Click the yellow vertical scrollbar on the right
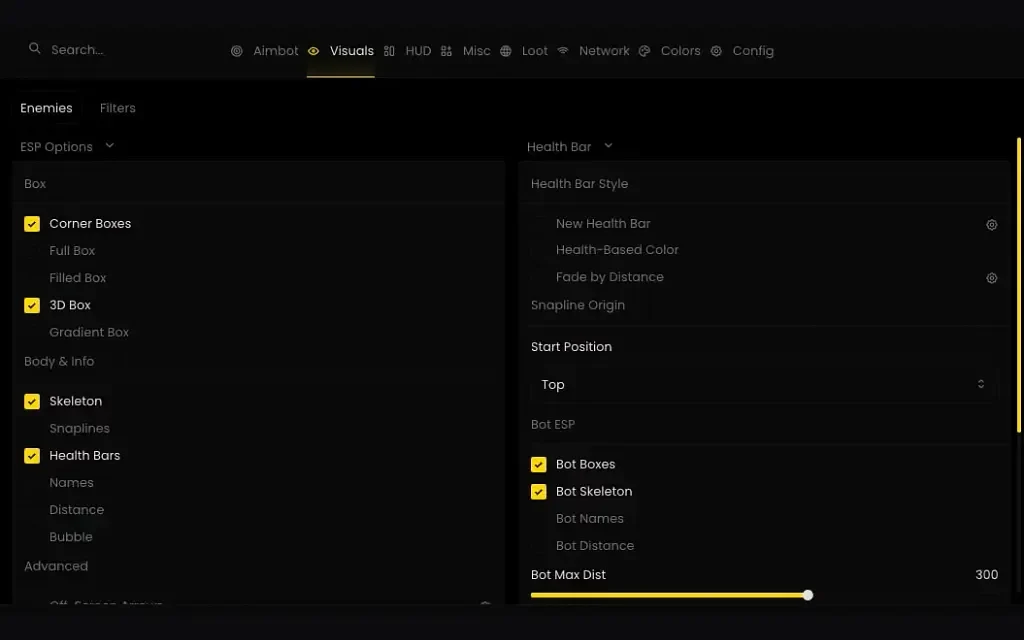The image size is (1024, 640). 1019,285
